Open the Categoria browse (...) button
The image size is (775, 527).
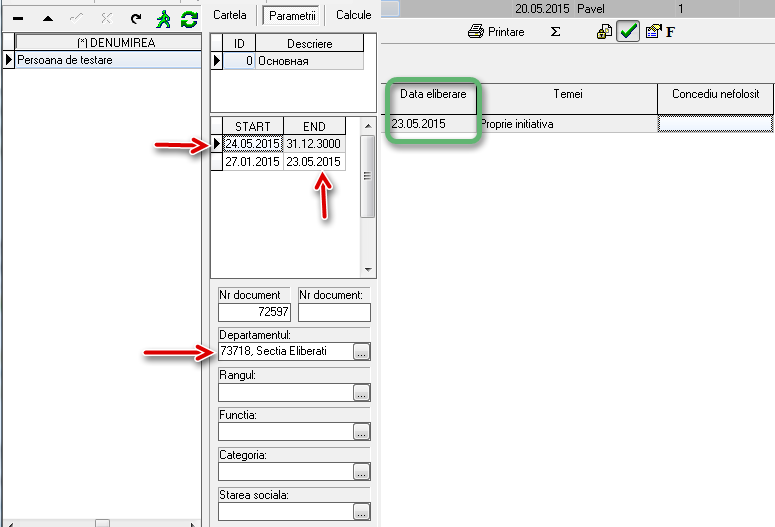tap(362, 472)
